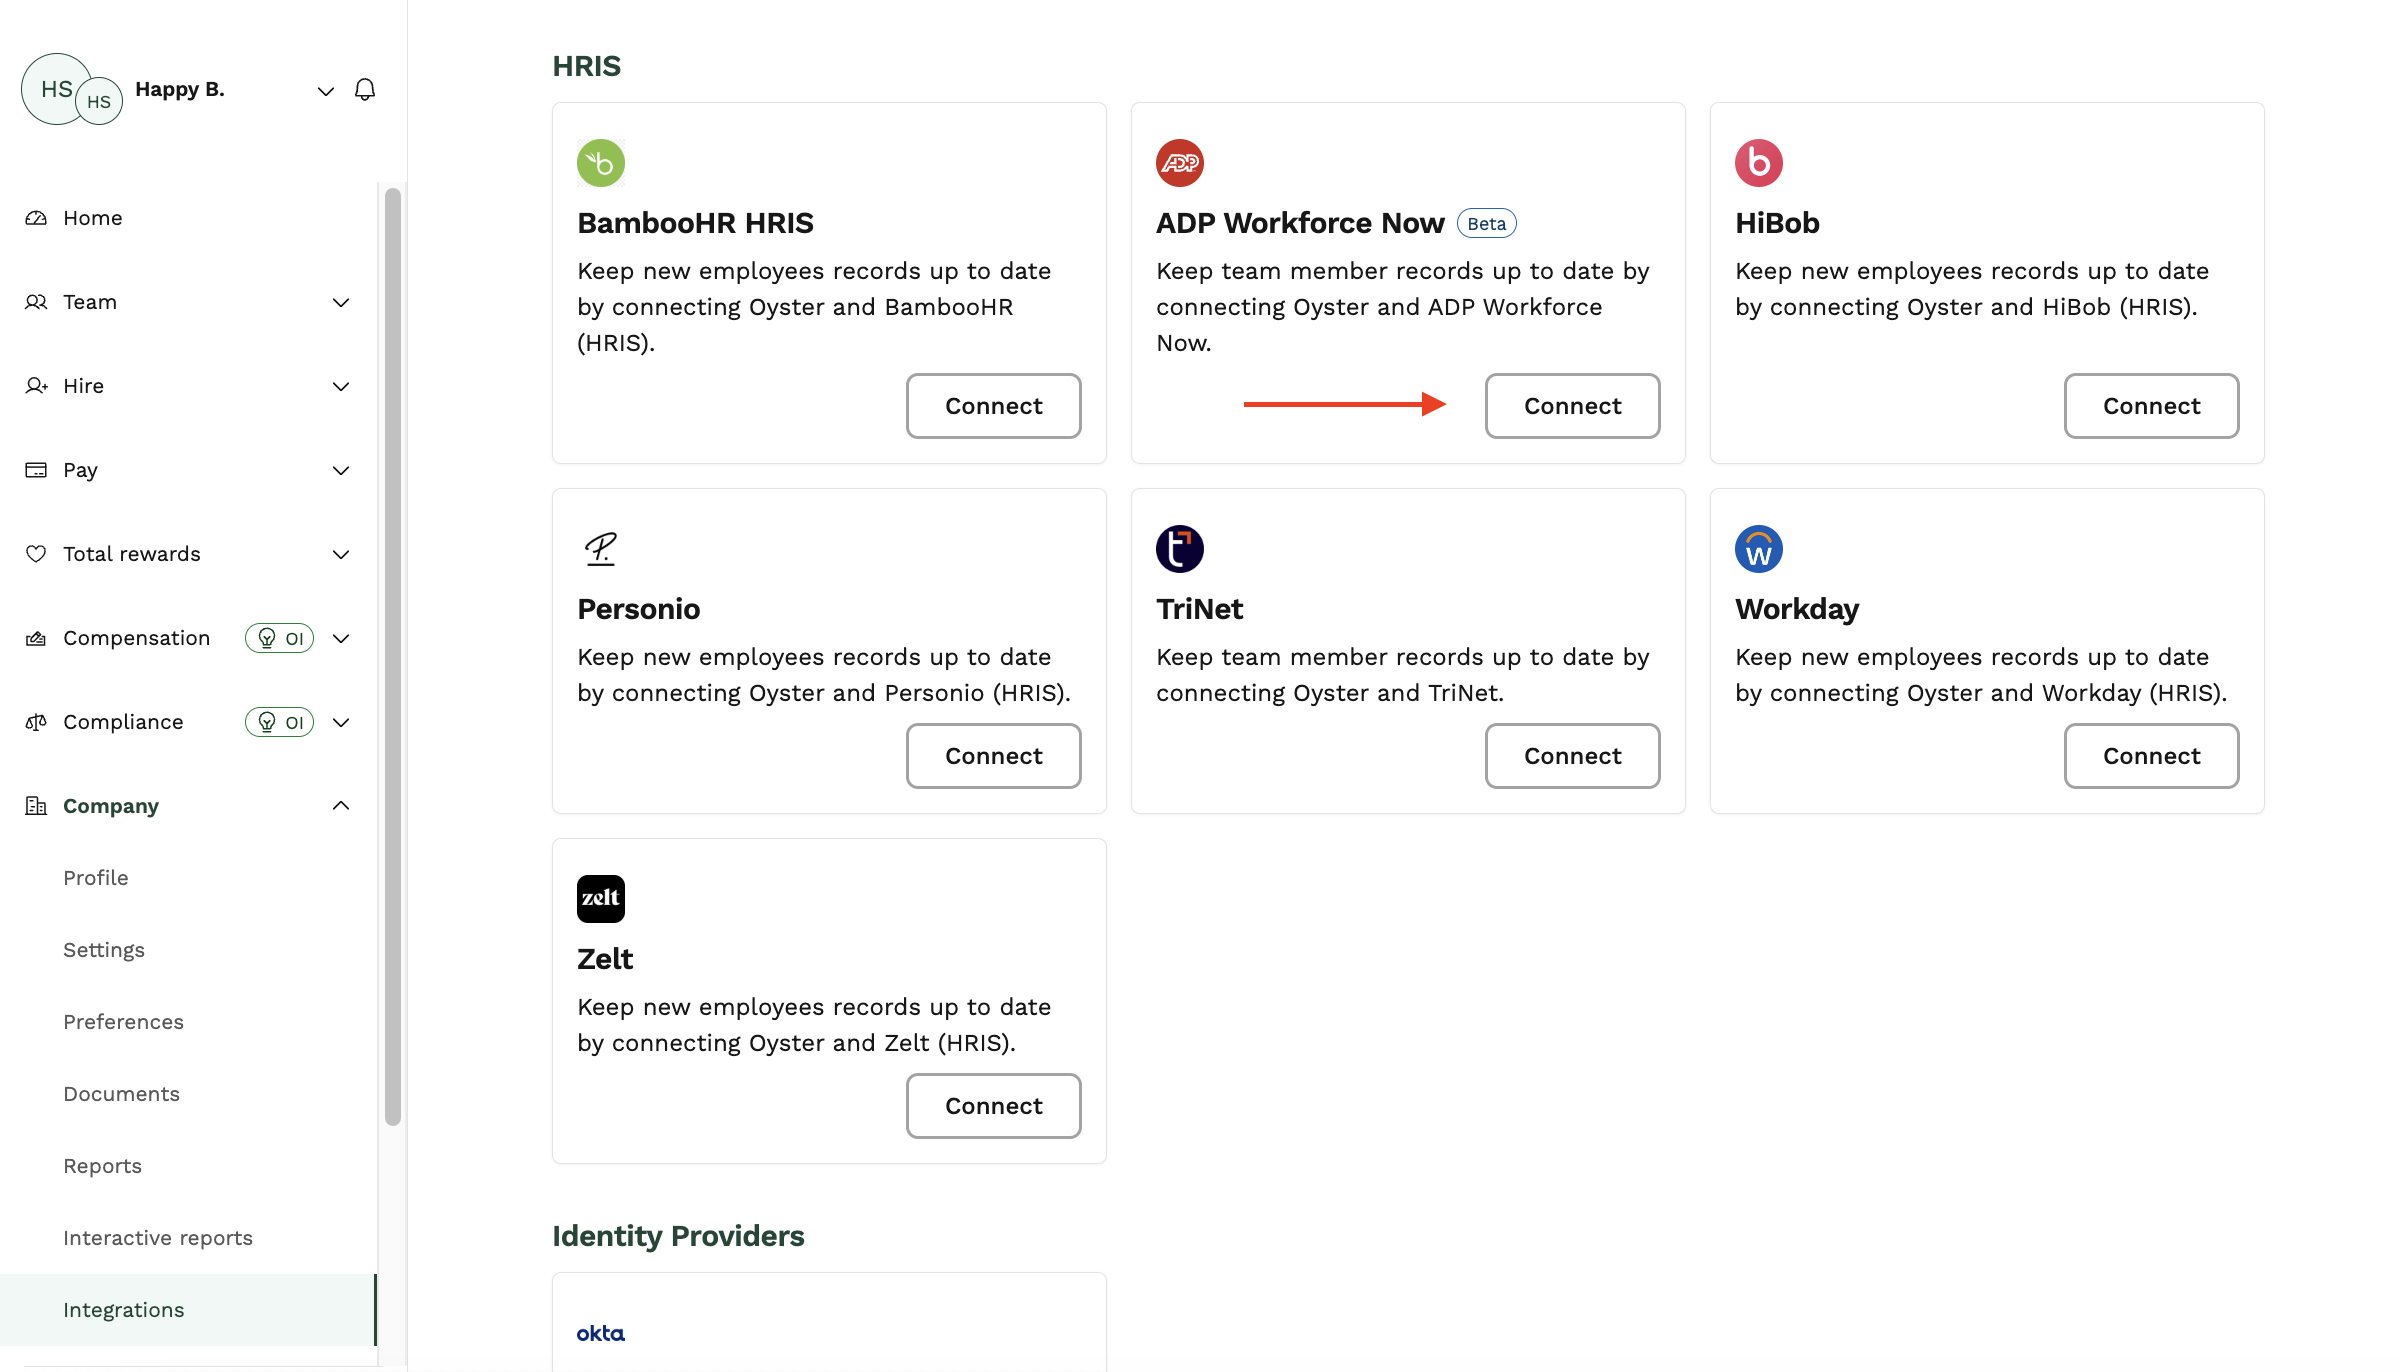Viewport: 2400px width, 1372px height.
Task: Click the Total rewards heart icon
Action: click(x=35, y=553)
